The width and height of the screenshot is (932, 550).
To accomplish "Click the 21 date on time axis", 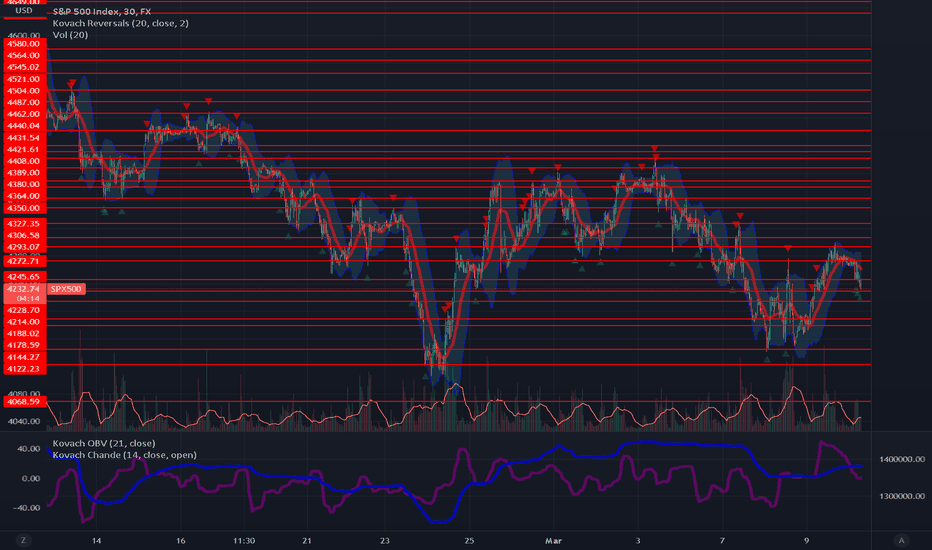I will pos(307,540).
